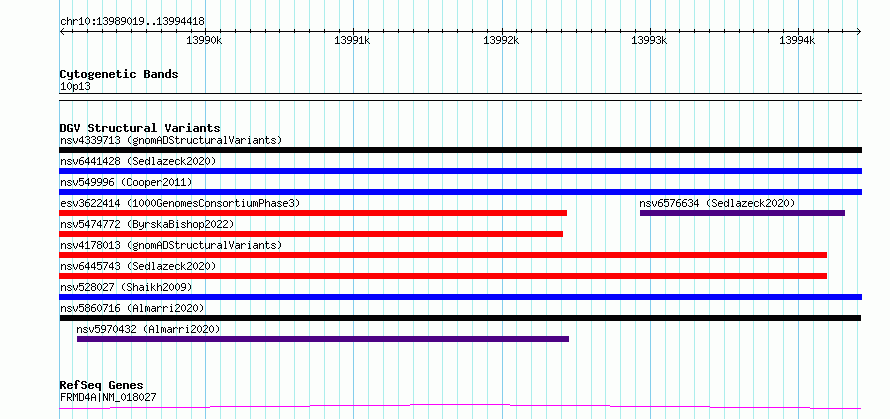Select the purple nsv6576634 variant bar
The image size is (890, 419).
742,213
